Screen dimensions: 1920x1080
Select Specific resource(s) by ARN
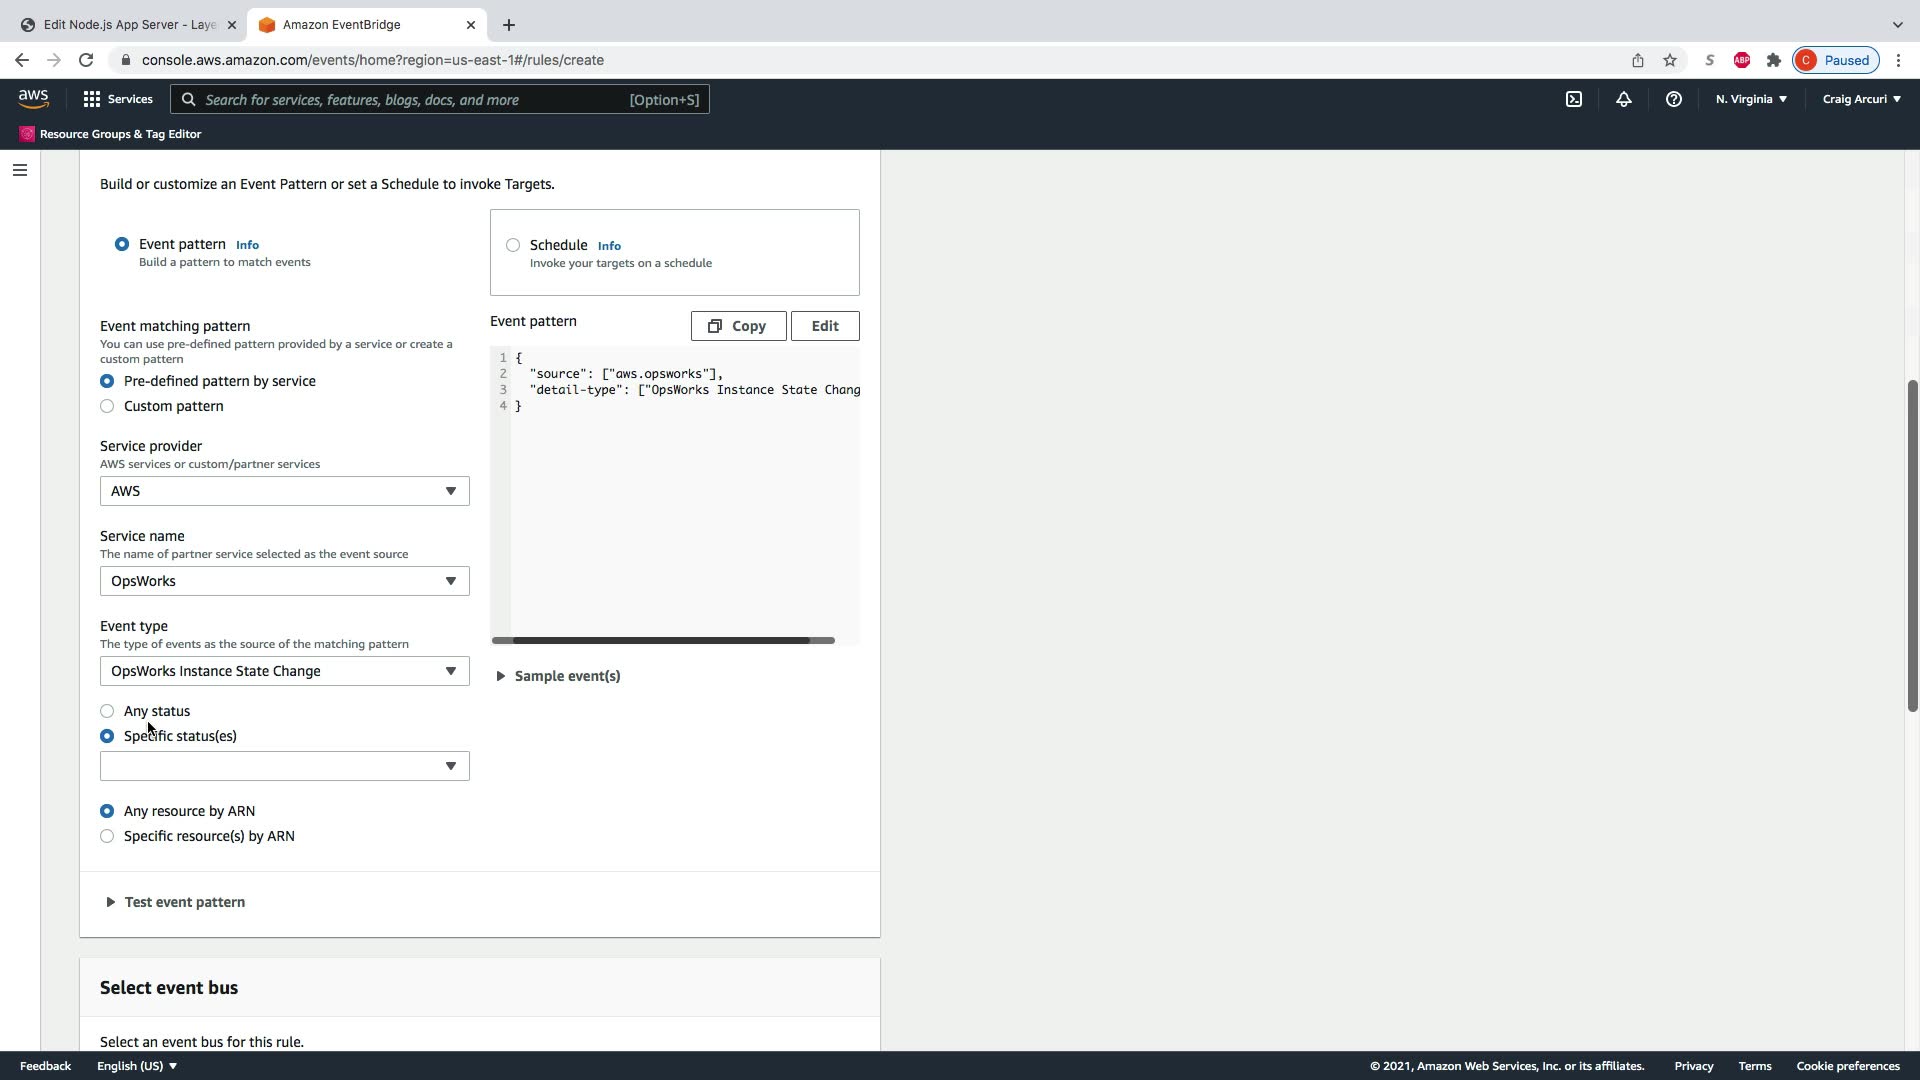107,836
